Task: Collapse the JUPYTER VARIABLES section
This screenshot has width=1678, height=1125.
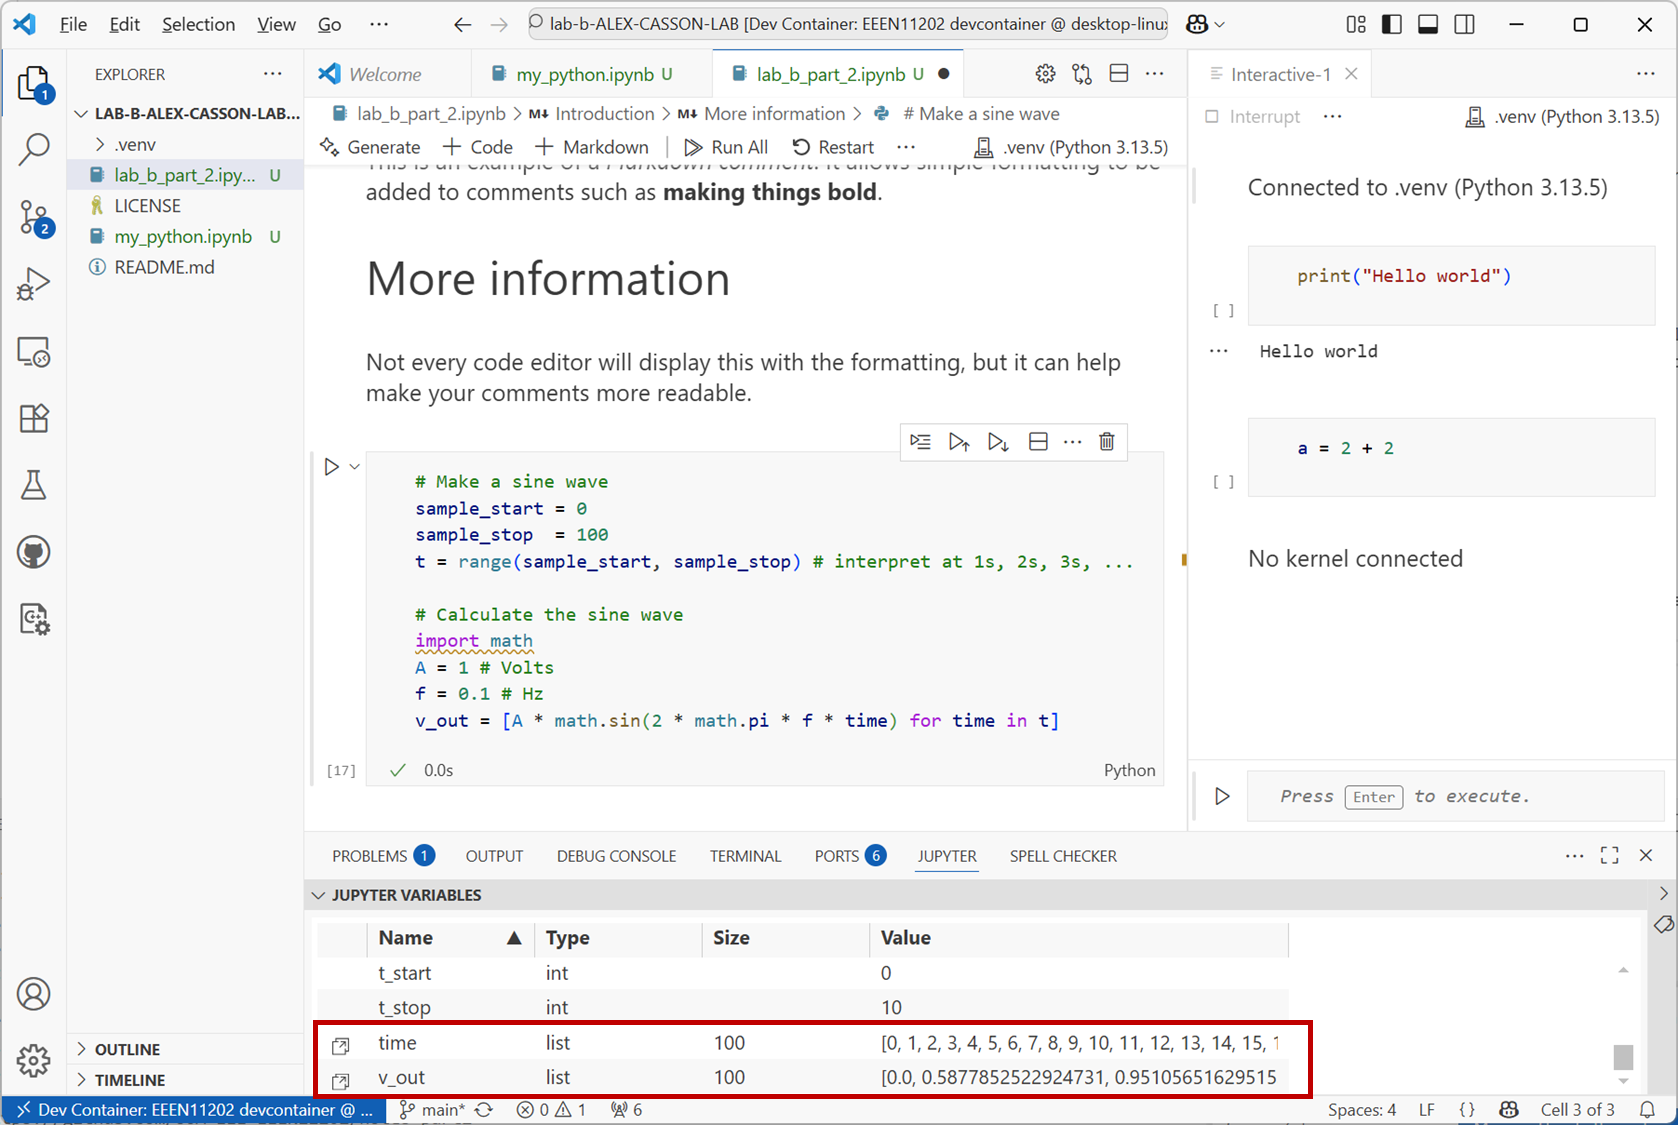Action: point(319,895)
